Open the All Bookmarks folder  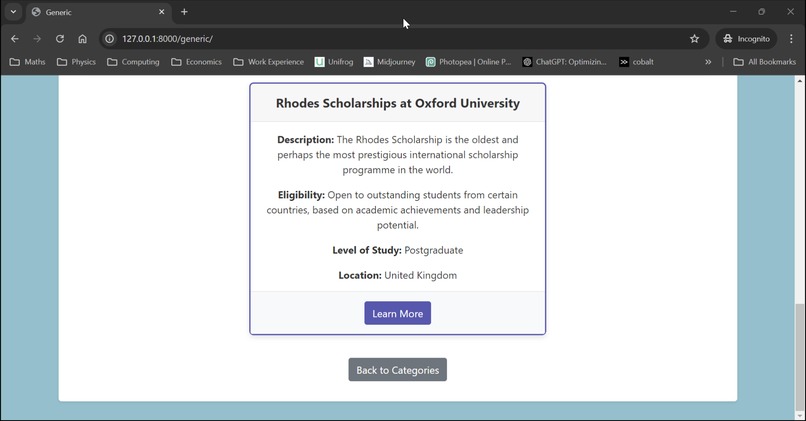(x=764, y=62)
